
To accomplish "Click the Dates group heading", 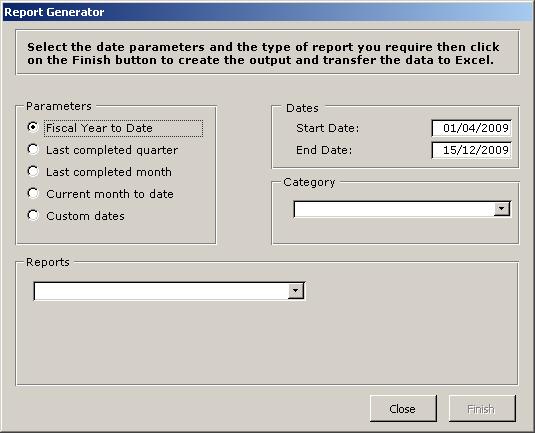I will (302, 108).
